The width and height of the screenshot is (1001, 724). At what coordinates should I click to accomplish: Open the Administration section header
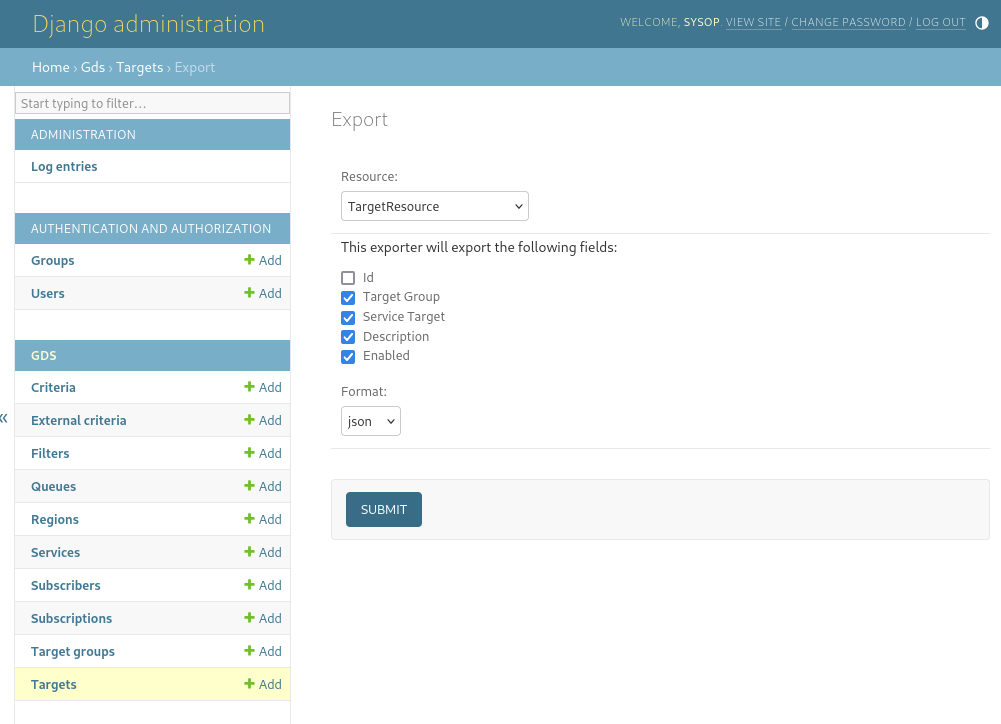83,135
